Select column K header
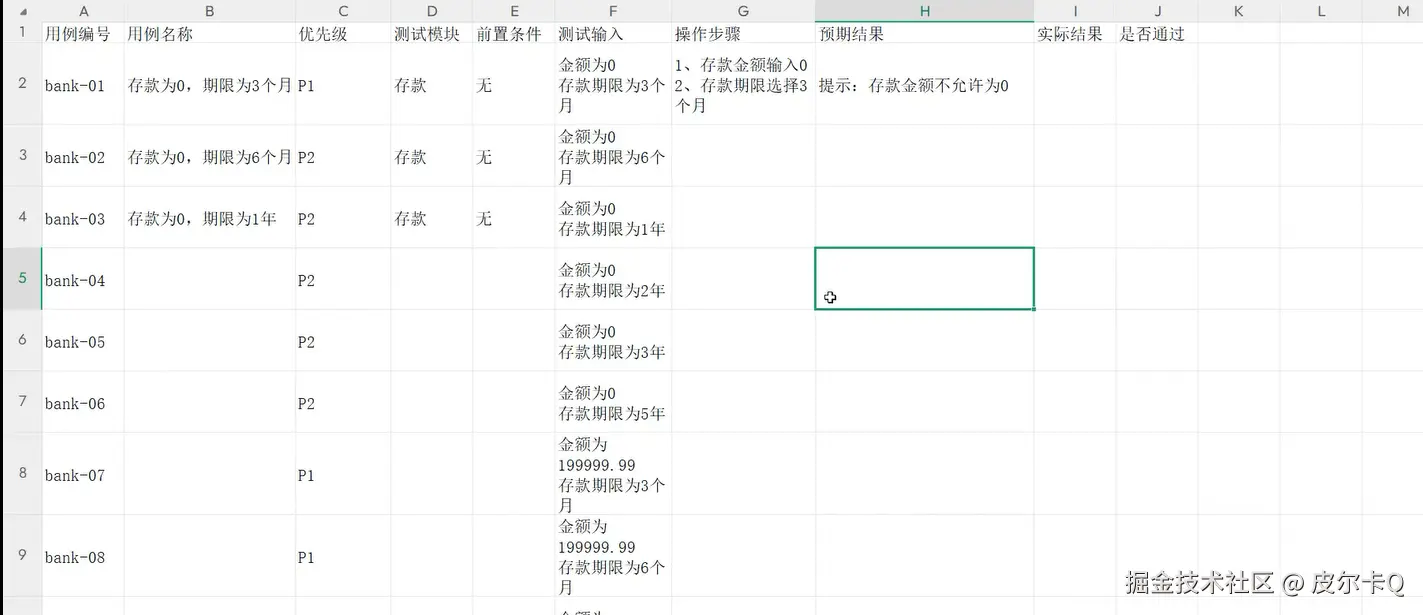Screen dimensions: 1423x615 [x=1239, y=11]
